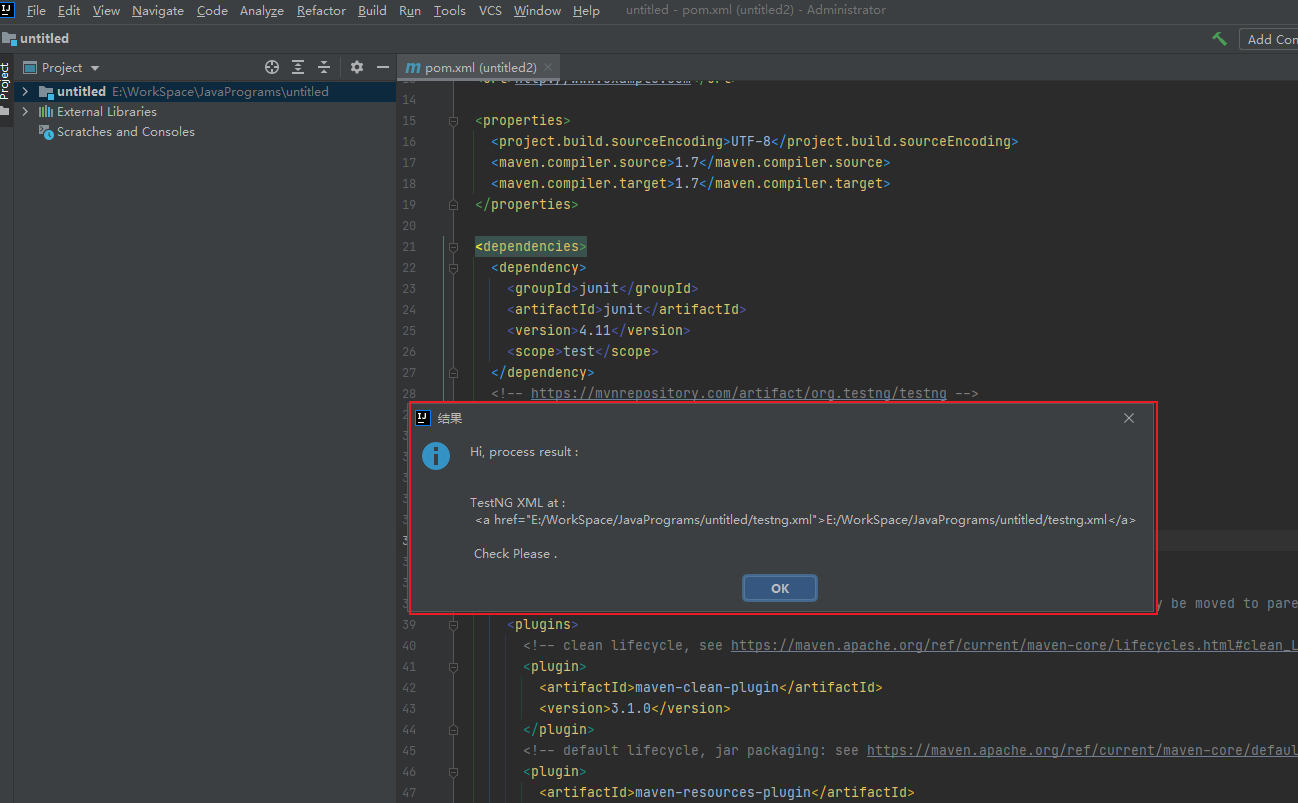The width and height of the screenshot is (1298, 803).
Task: Click the Add Configuration button
Action: [x=1268, y=39]
